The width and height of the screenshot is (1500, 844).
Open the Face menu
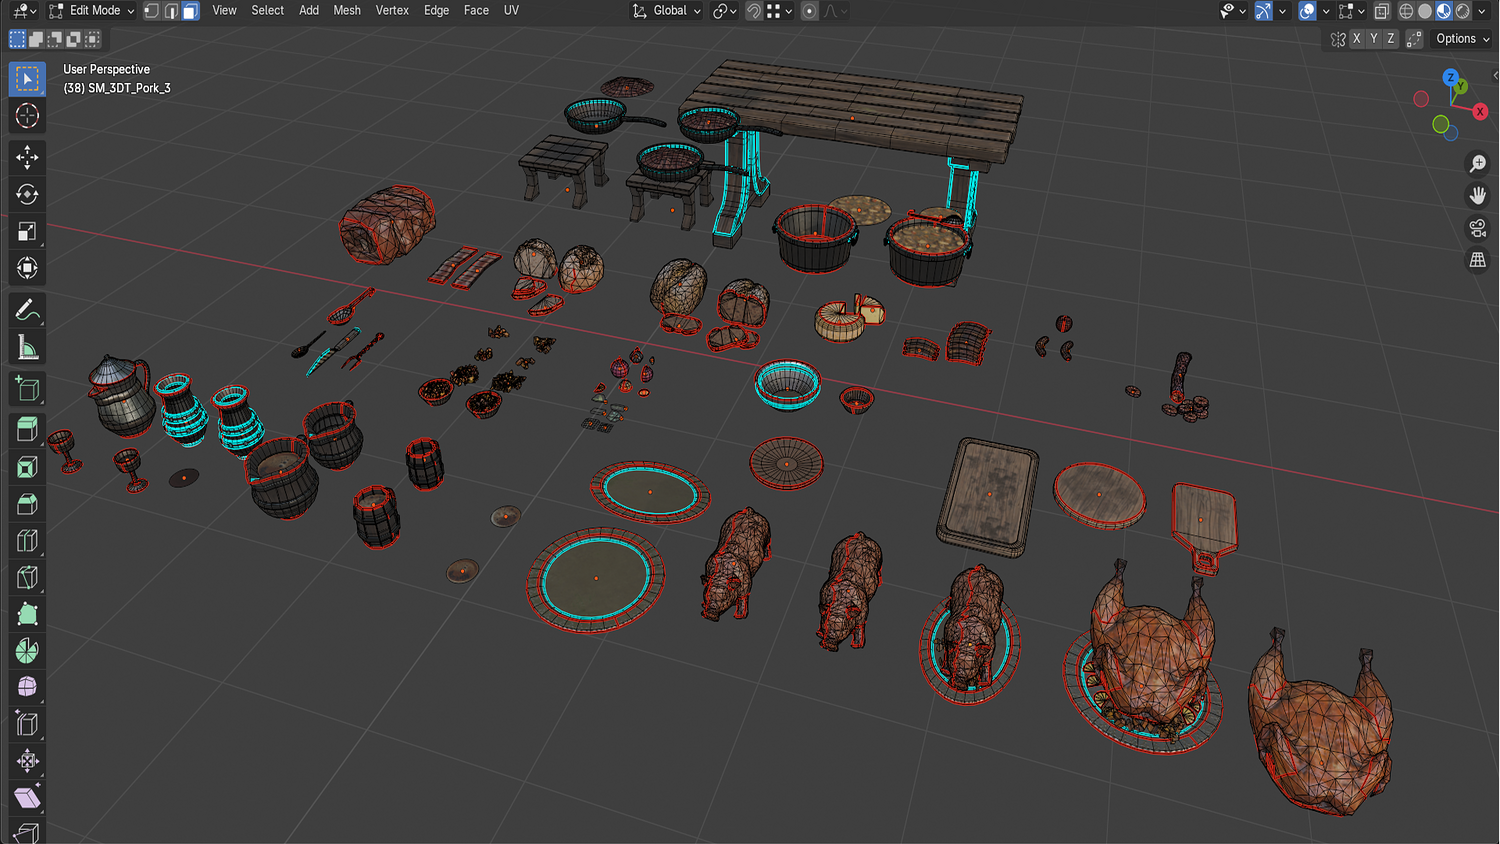tap(476, 11)
